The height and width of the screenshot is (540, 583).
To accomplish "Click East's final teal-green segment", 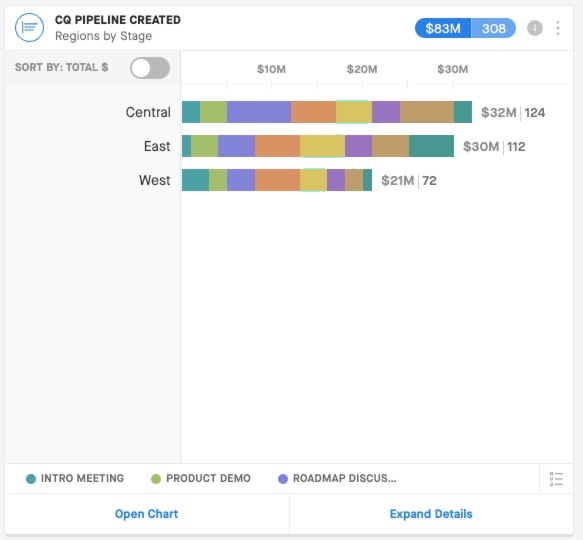I will (x=431, y=146).
